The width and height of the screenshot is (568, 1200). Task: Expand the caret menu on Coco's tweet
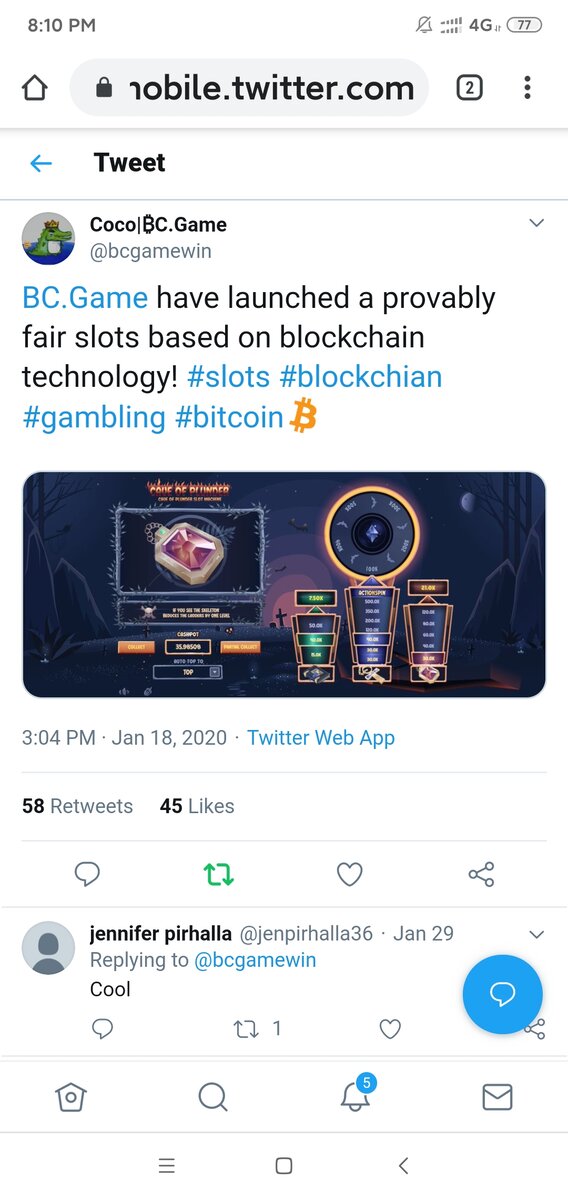point(536,222)
